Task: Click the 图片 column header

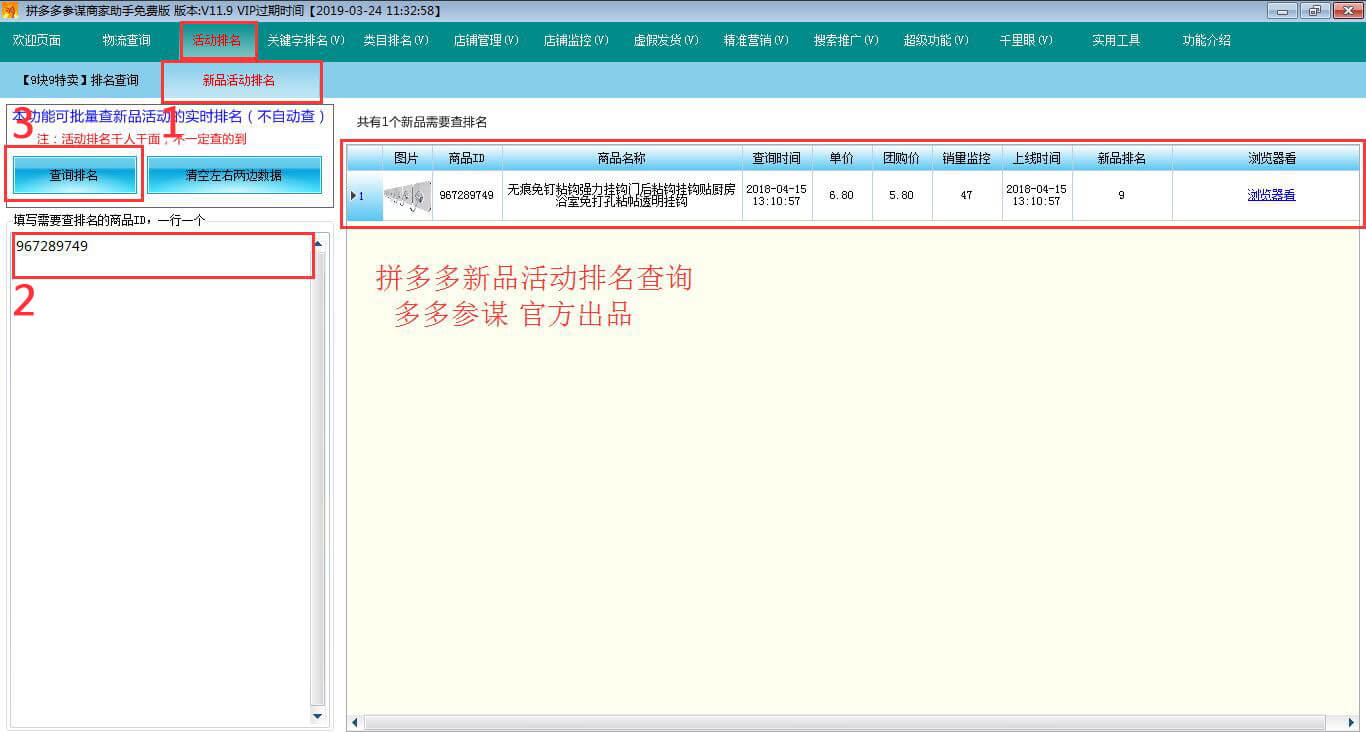Action: coord(407,158)
